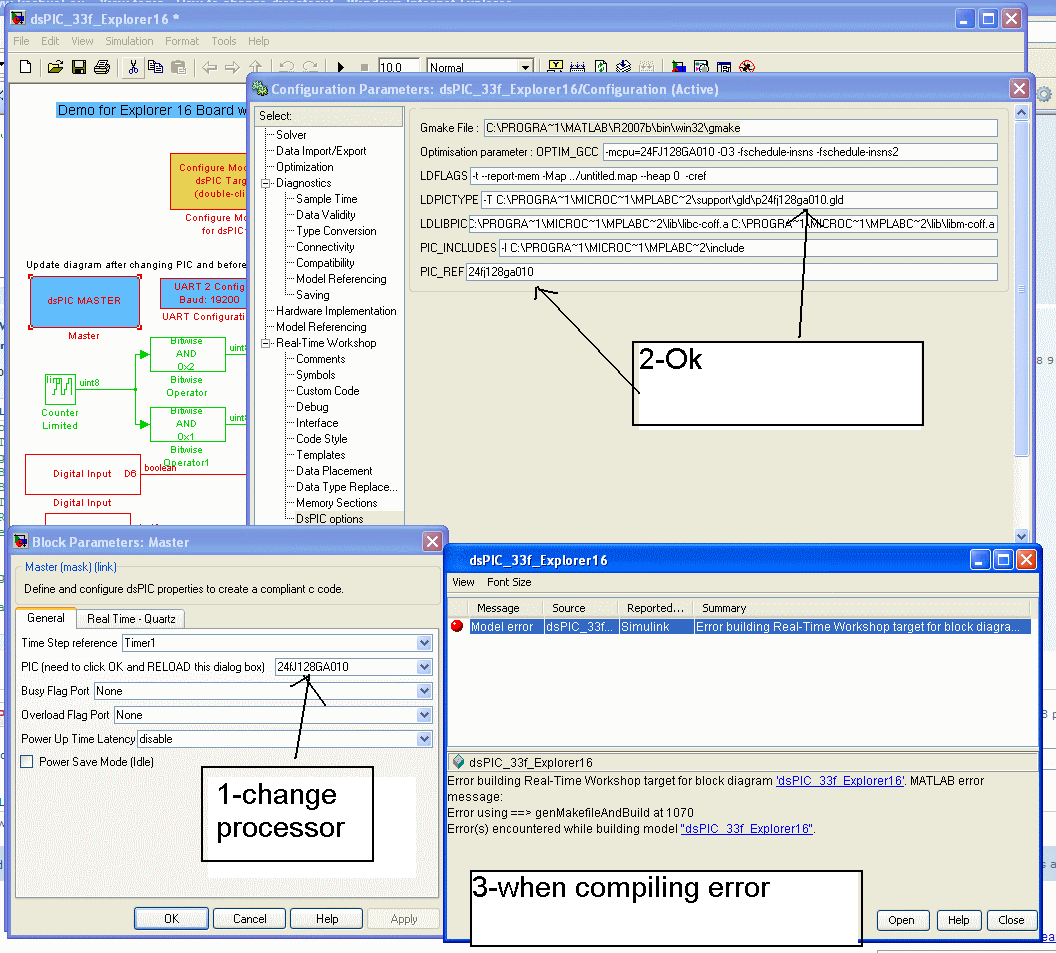
Task: Click the Paste clipboard icon
Action: pyautogui.click(x=178, y=67)
